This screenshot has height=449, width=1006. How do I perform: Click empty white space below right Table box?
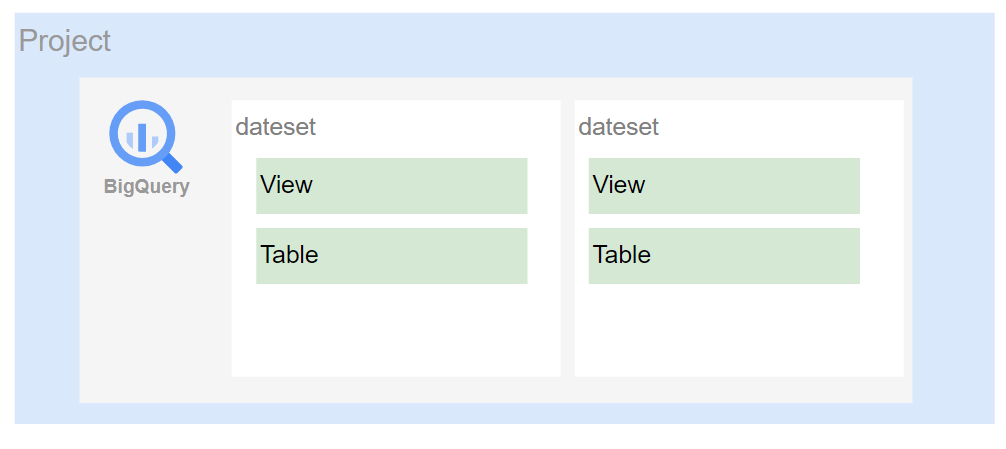[x=738, y=330]
